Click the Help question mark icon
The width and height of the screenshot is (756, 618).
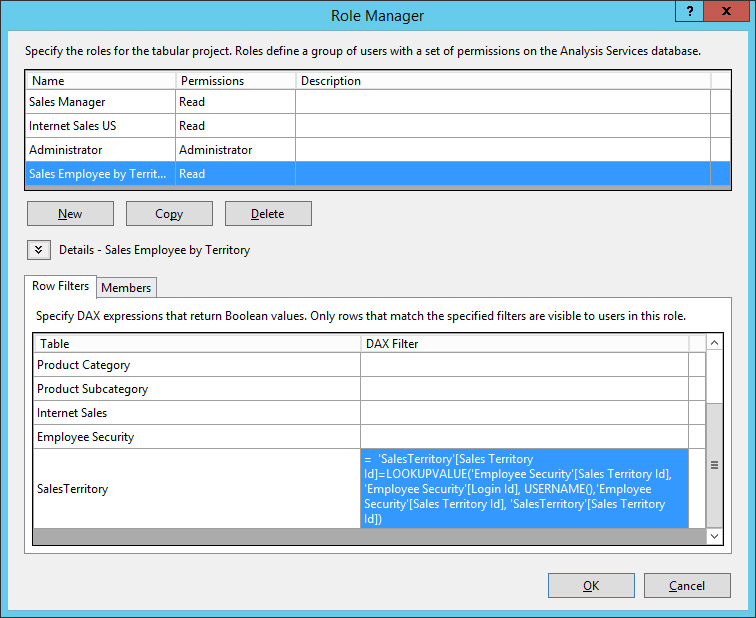coord(690,11)
